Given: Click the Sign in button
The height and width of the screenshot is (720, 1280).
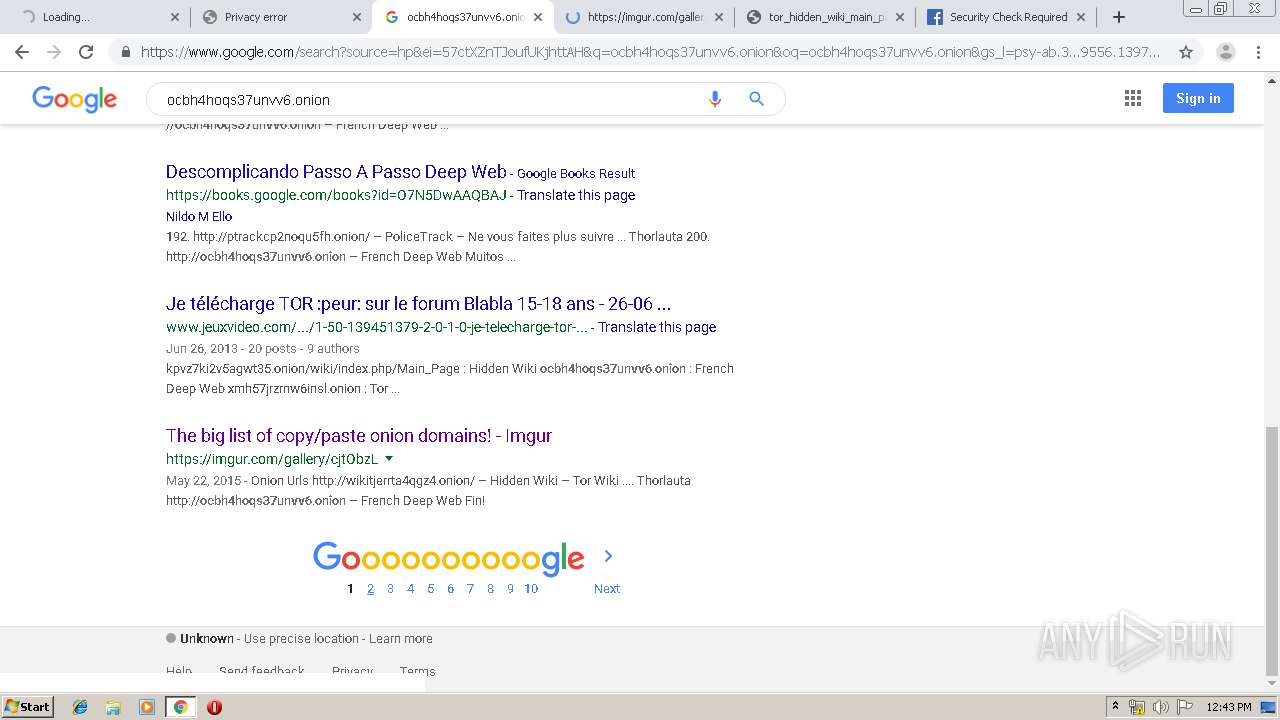Looking at the screenshot, I should point(1198,98).
